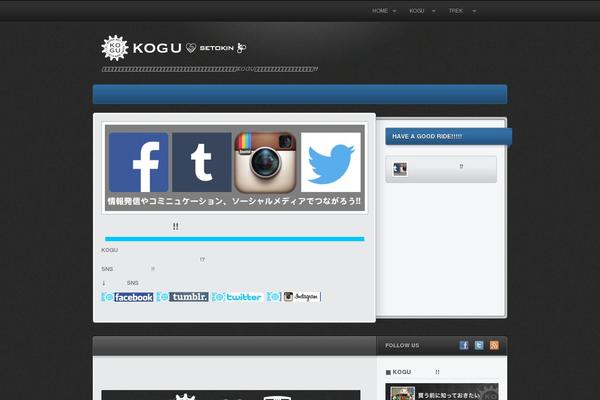Click the SETOKIN logo text

216,48
